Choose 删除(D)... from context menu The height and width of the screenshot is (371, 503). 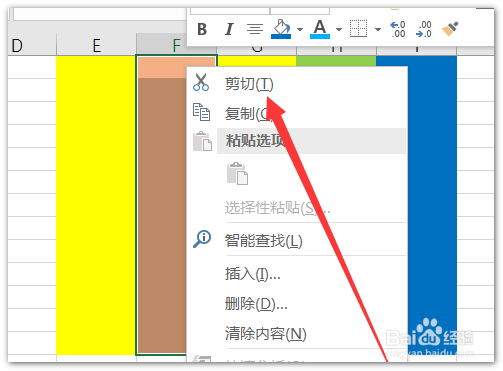[x=256, y=304]
